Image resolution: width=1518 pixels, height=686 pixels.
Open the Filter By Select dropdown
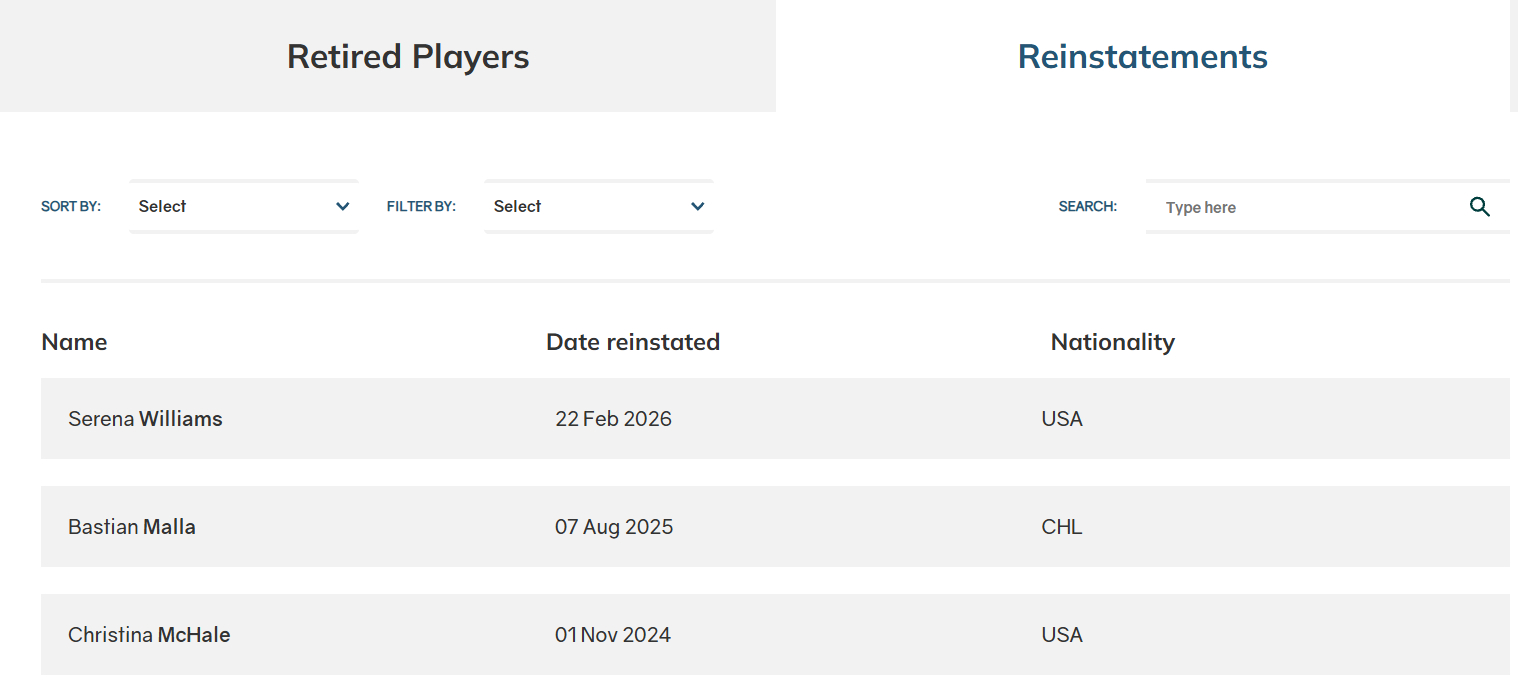click(585, 207)
